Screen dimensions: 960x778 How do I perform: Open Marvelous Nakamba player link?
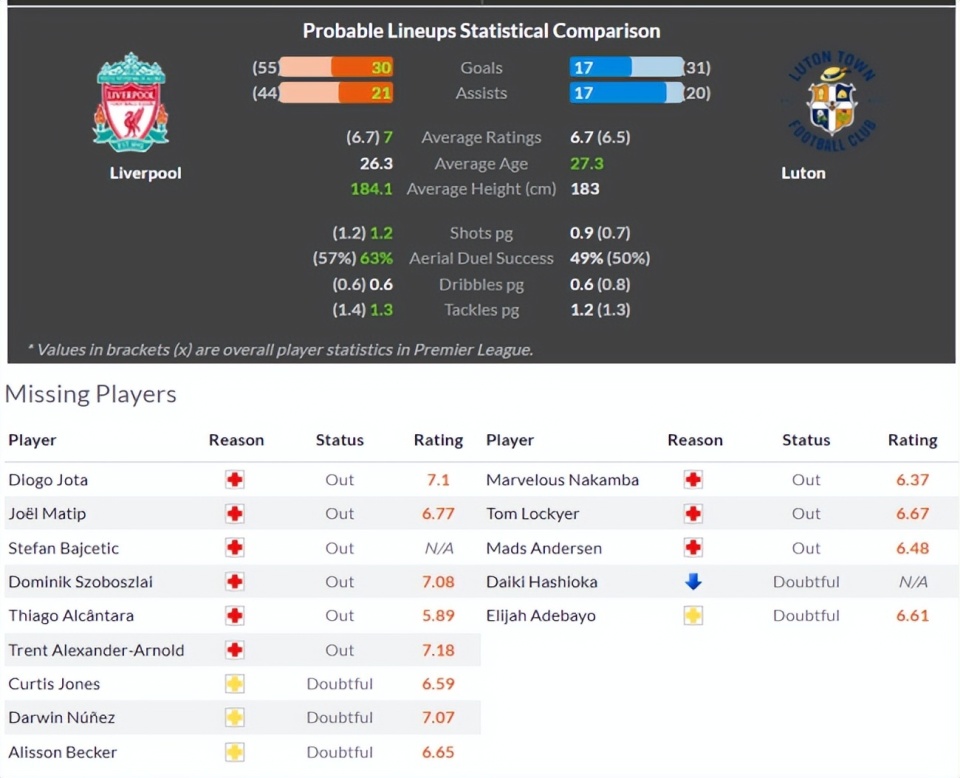pos(562,480)
